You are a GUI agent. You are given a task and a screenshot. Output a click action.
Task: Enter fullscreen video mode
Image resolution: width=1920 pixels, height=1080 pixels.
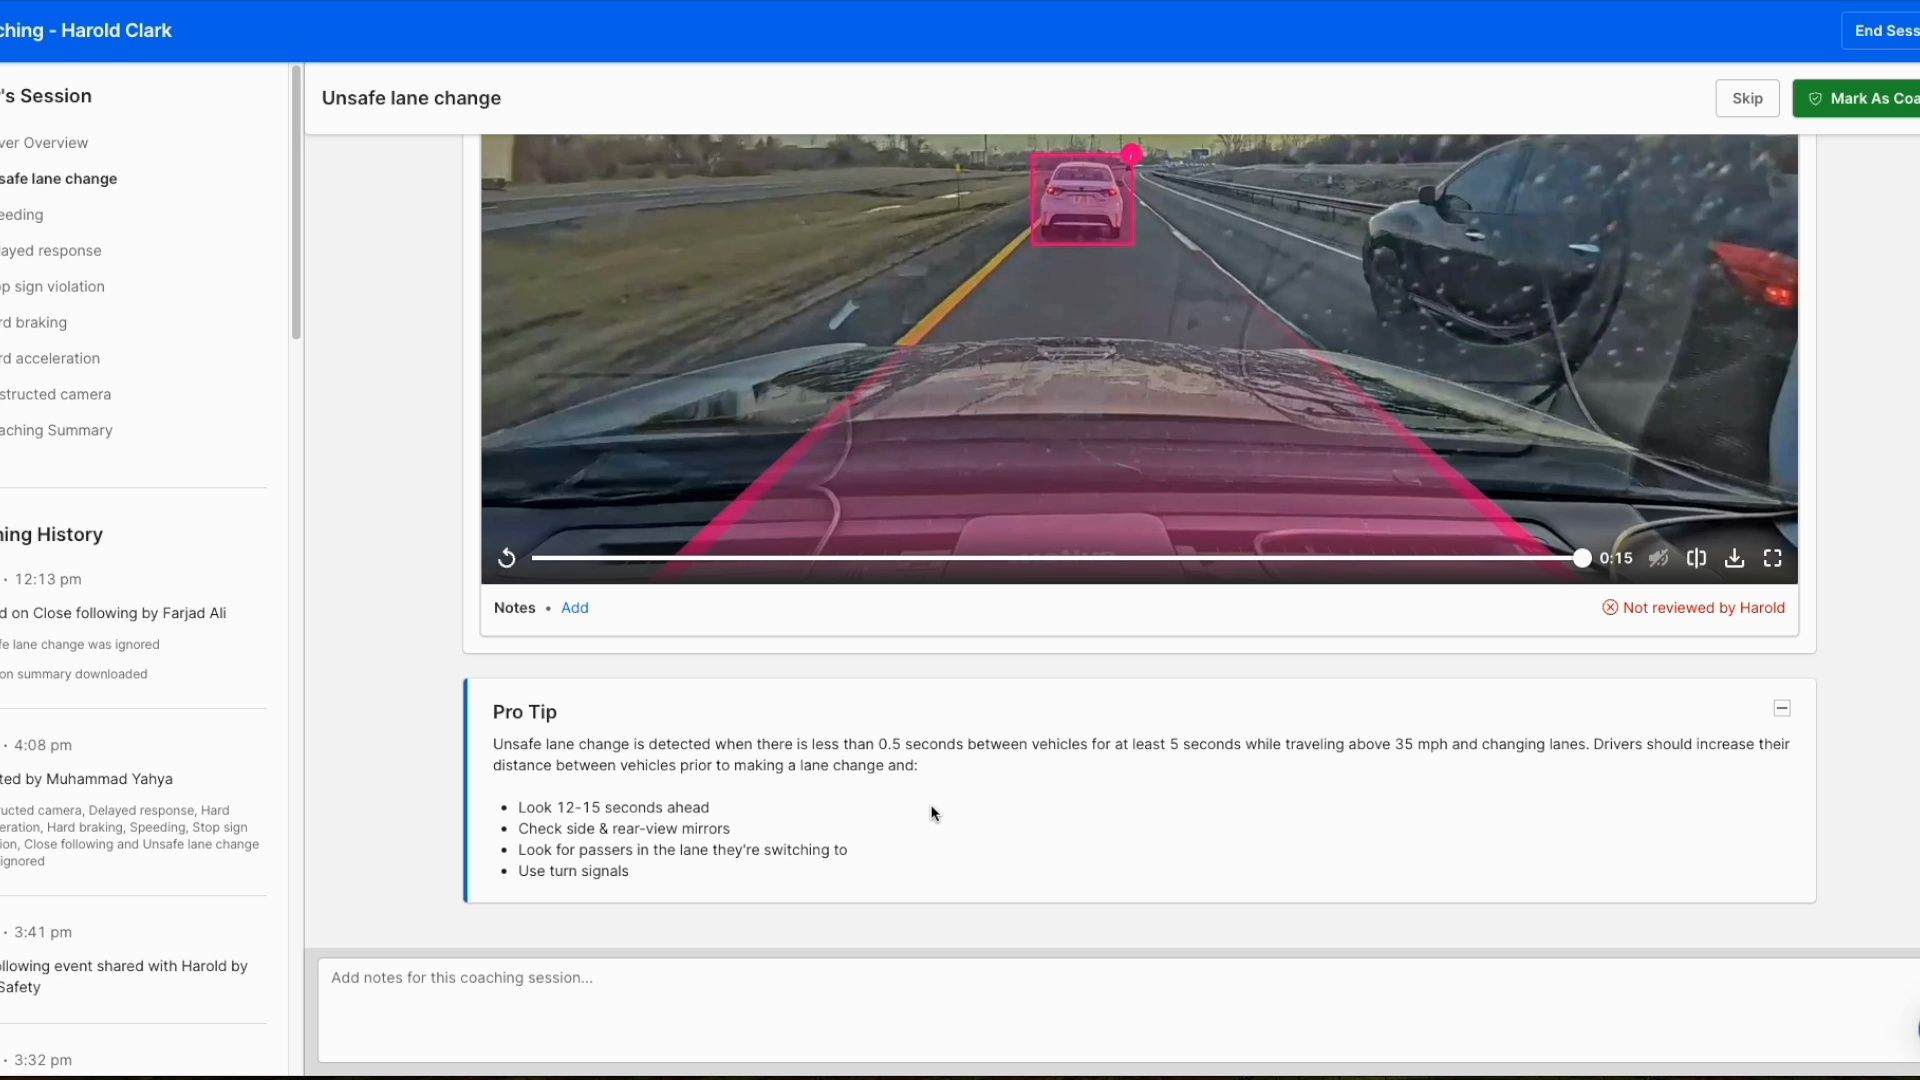(1772, 558)
